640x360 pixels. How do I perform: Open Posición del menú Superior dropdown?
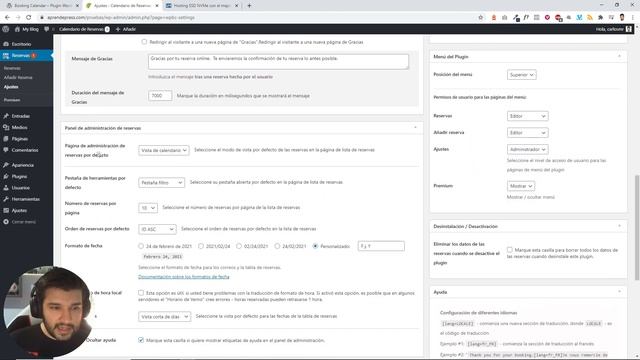(522, 75)
